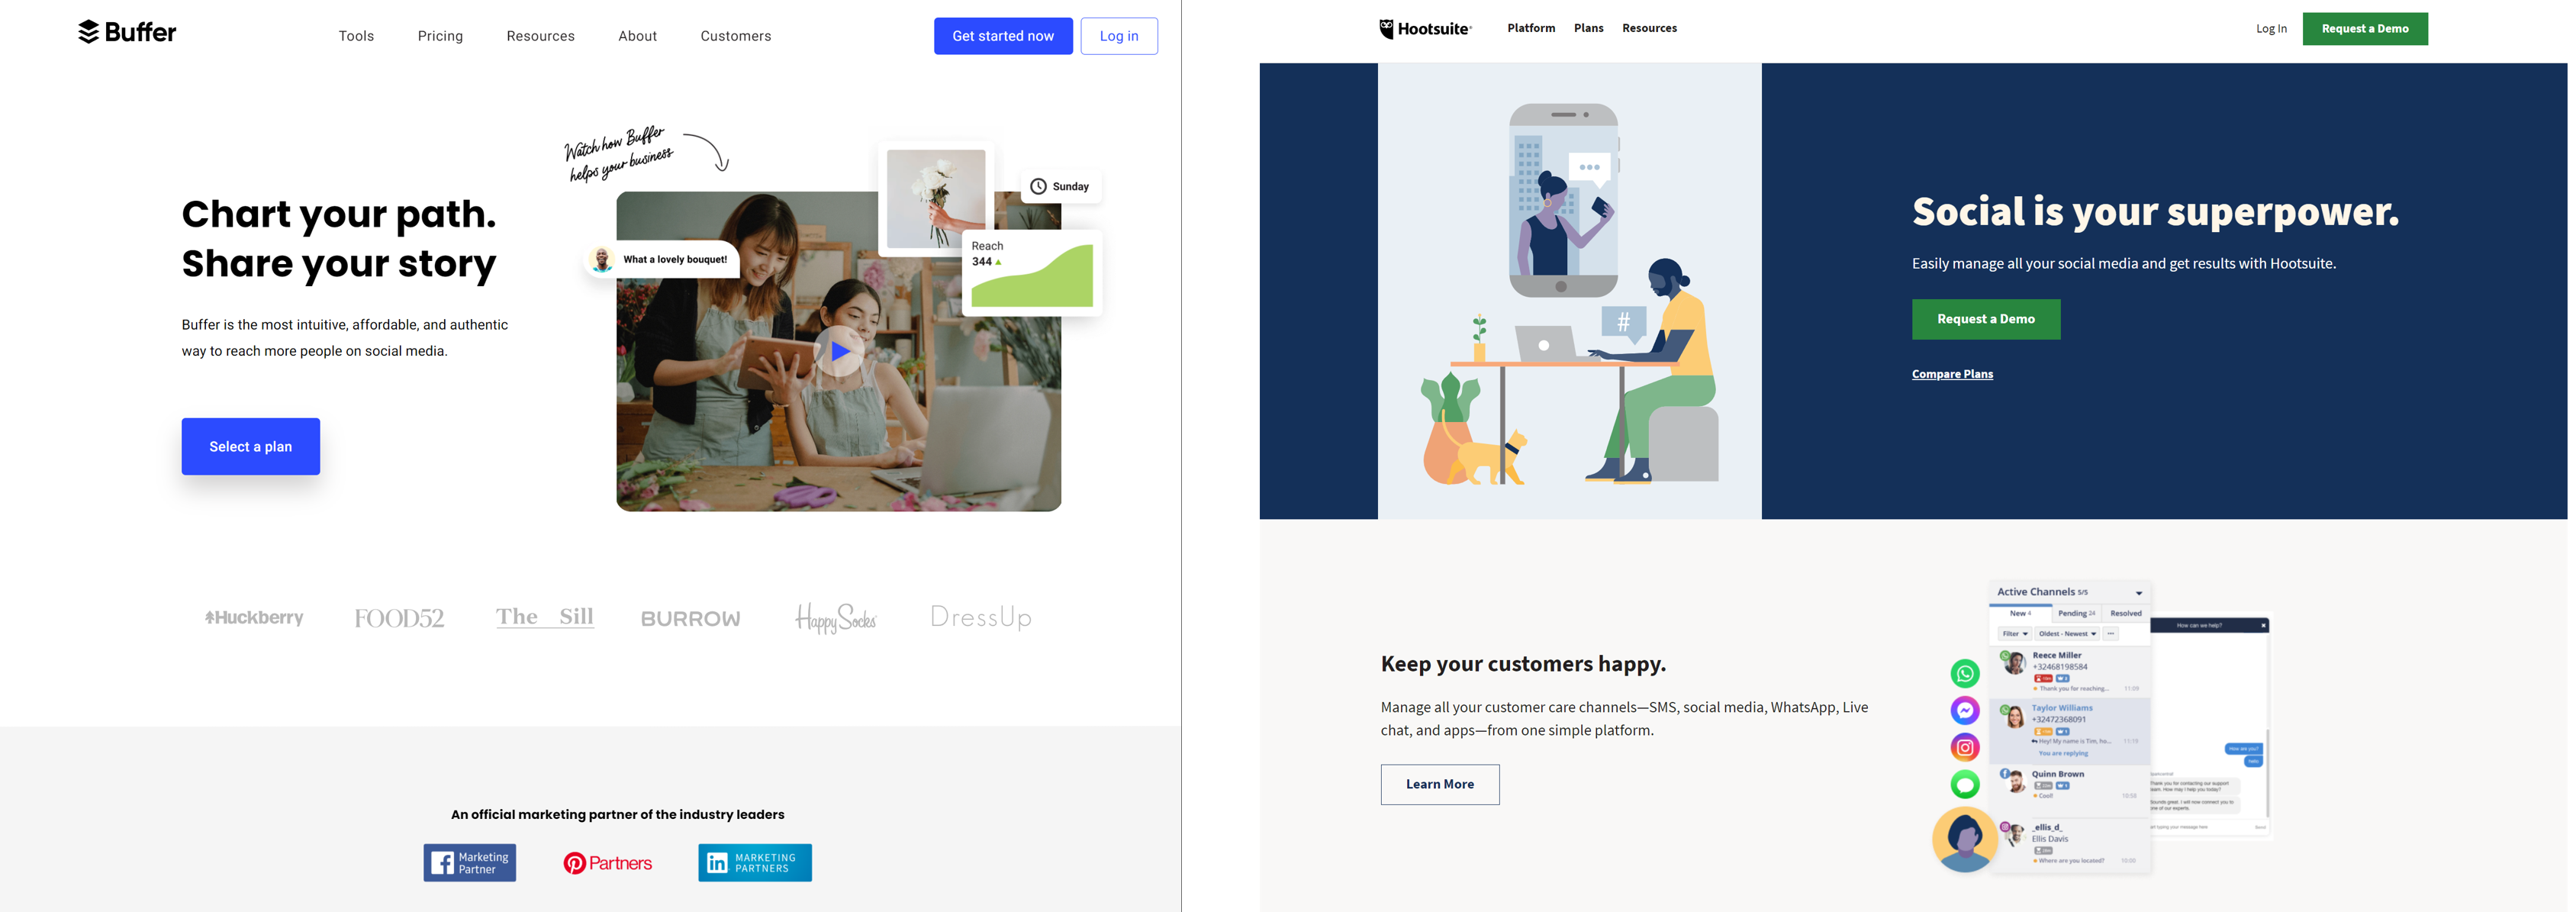Click the 'Learn More' link in Hootsuite customer section
2576x912 pixels.
1439,784
